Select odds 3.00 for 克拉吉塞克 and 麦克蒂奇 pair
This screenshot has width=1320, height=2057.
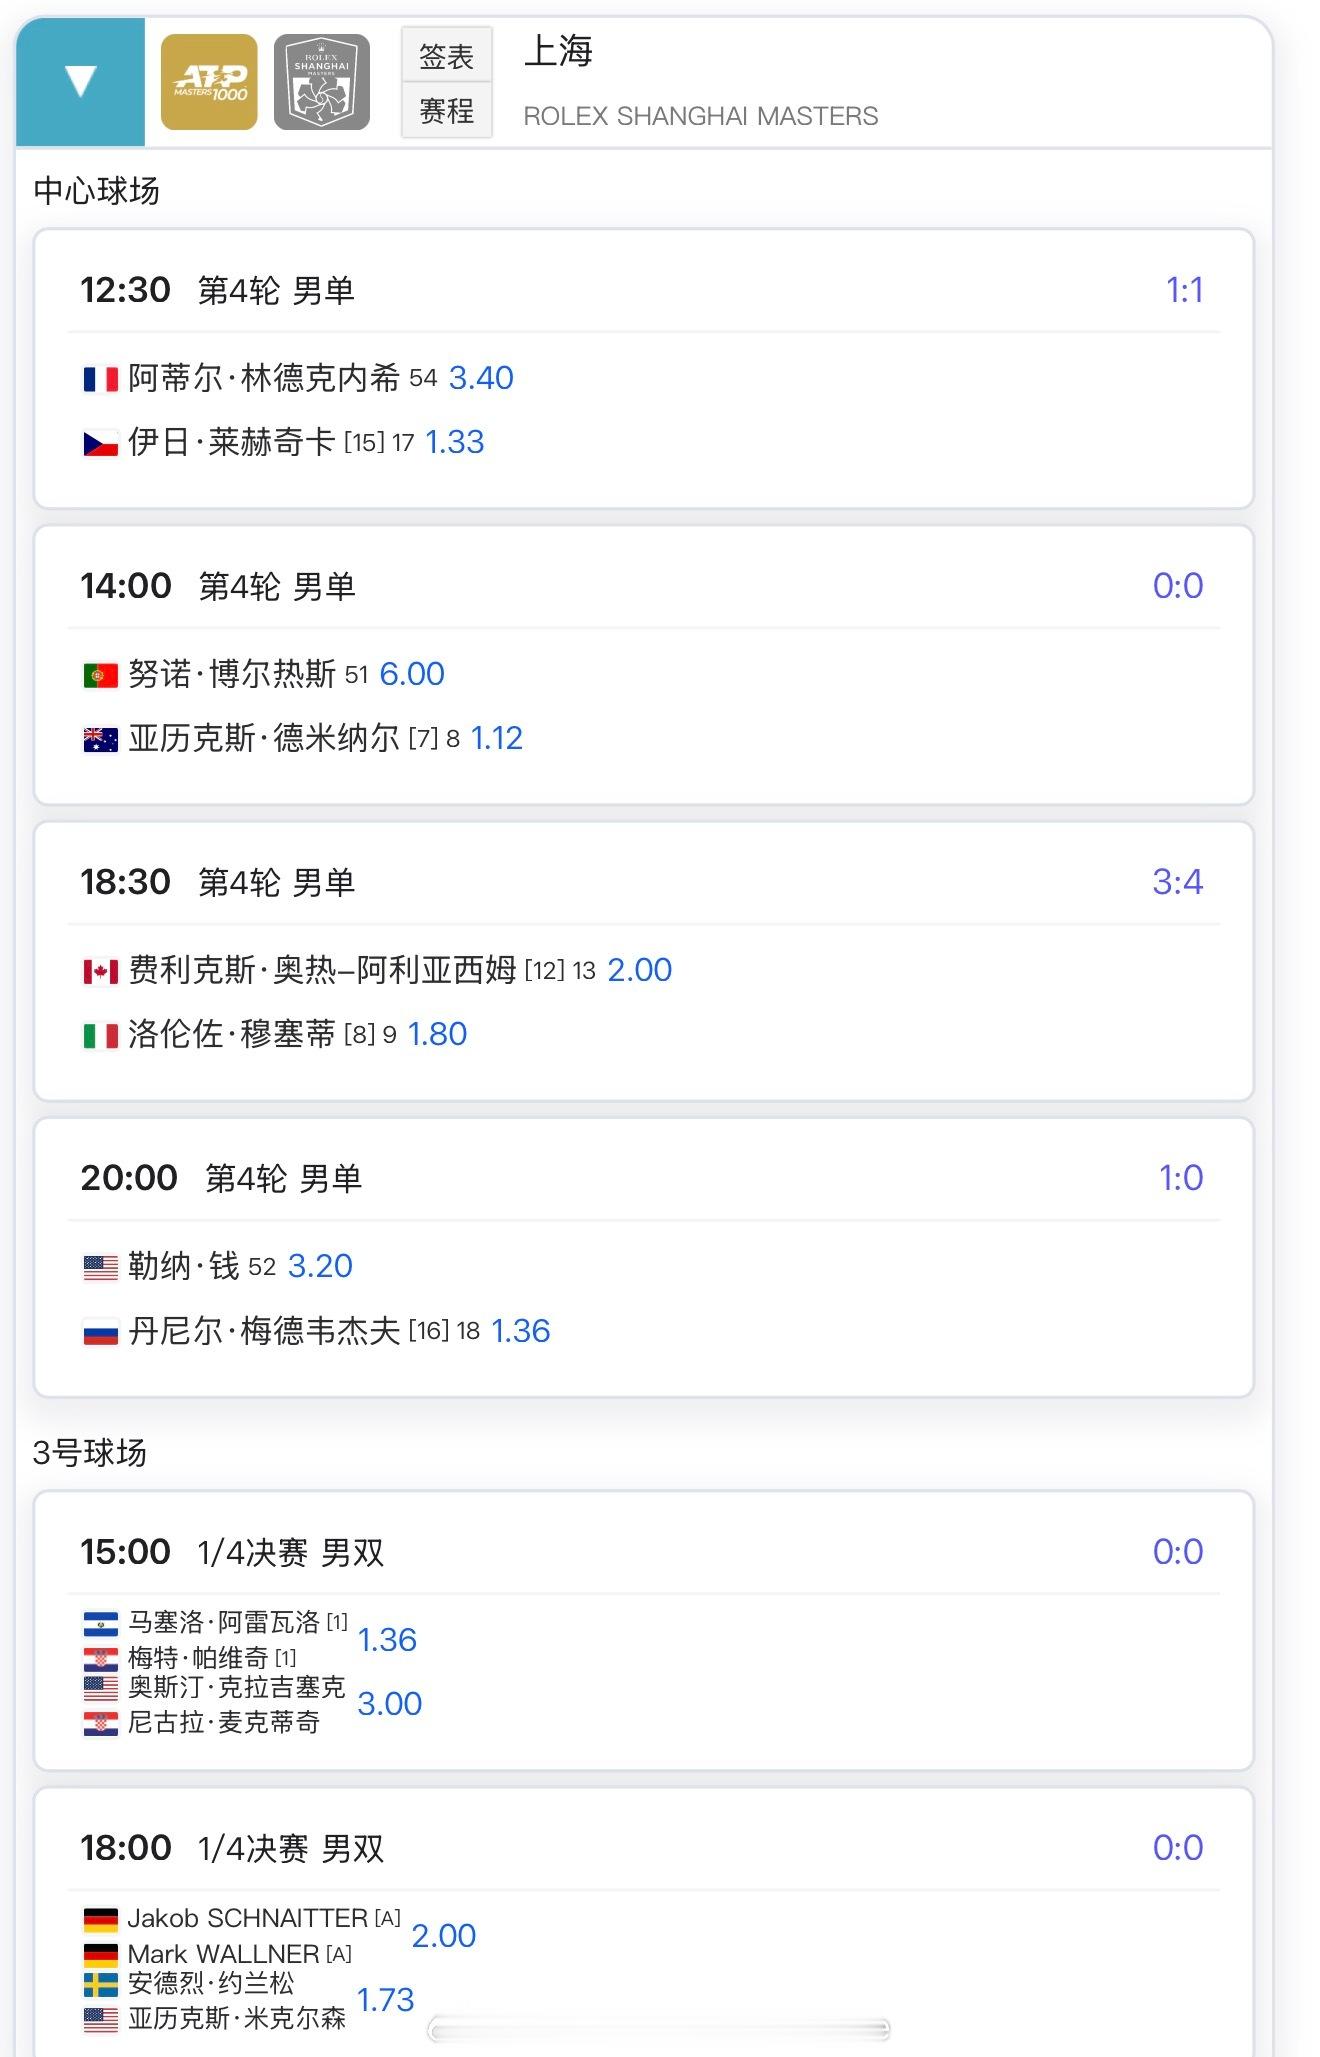(x=389, y=1703)
